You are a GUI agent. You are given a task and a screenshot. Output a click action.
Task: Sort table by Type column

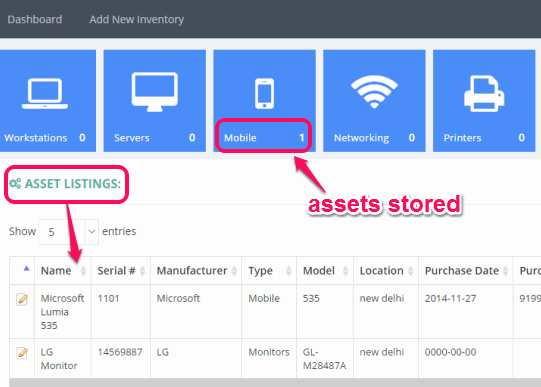click(269, 271)
